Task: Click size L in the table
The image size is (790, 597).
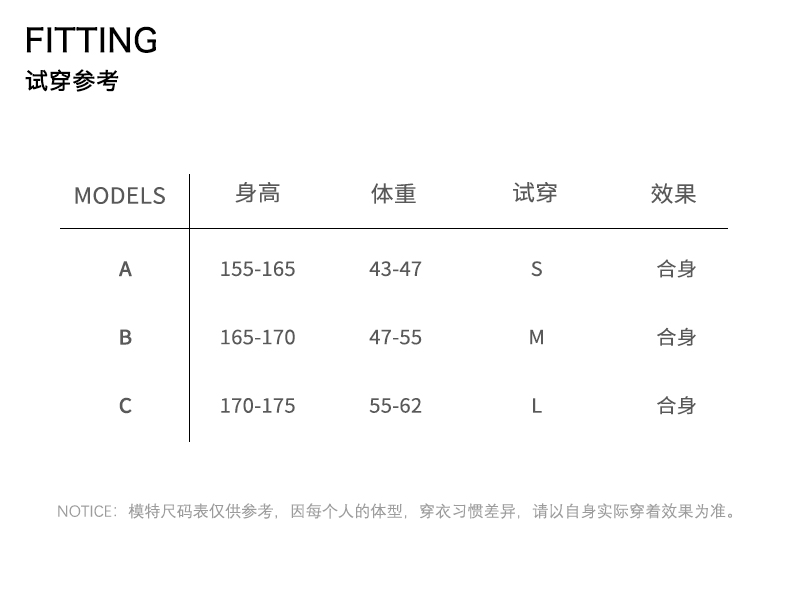Action: point(536,405)
